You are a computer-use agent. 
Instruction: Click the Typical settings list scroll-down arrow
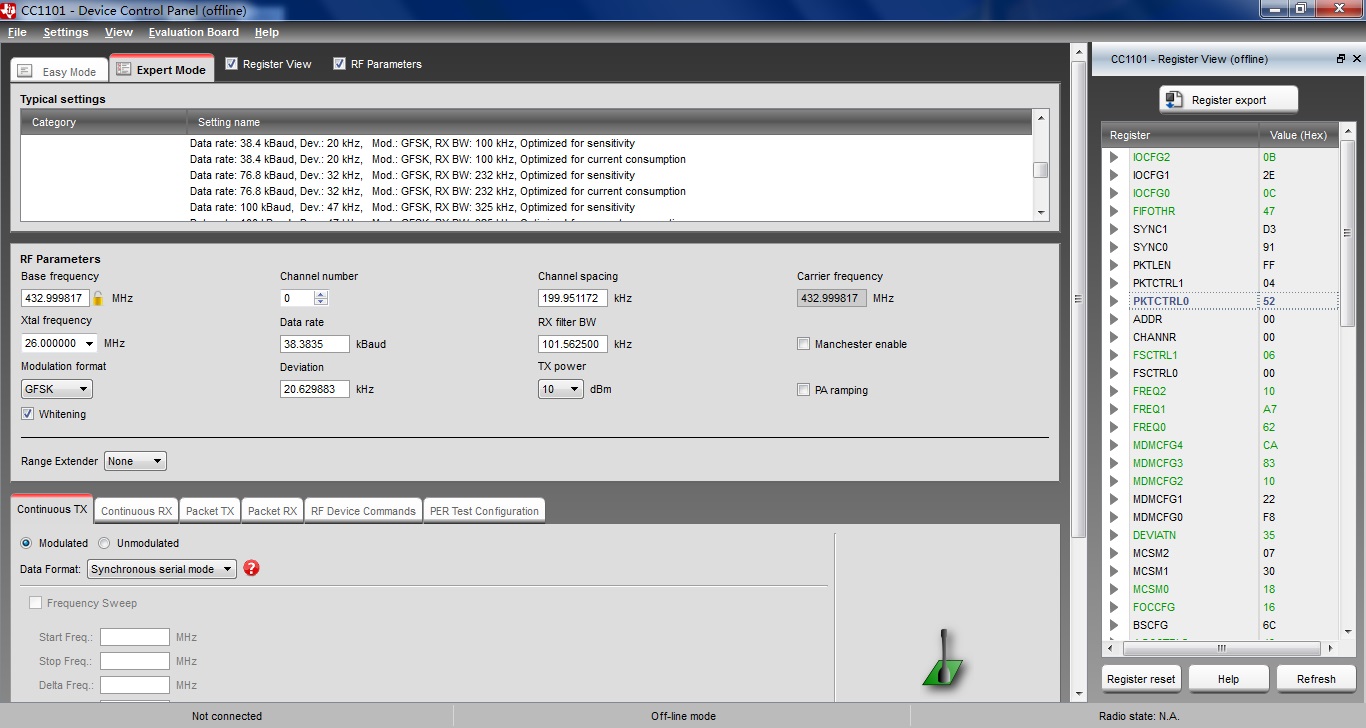[x=1041, y=212]
